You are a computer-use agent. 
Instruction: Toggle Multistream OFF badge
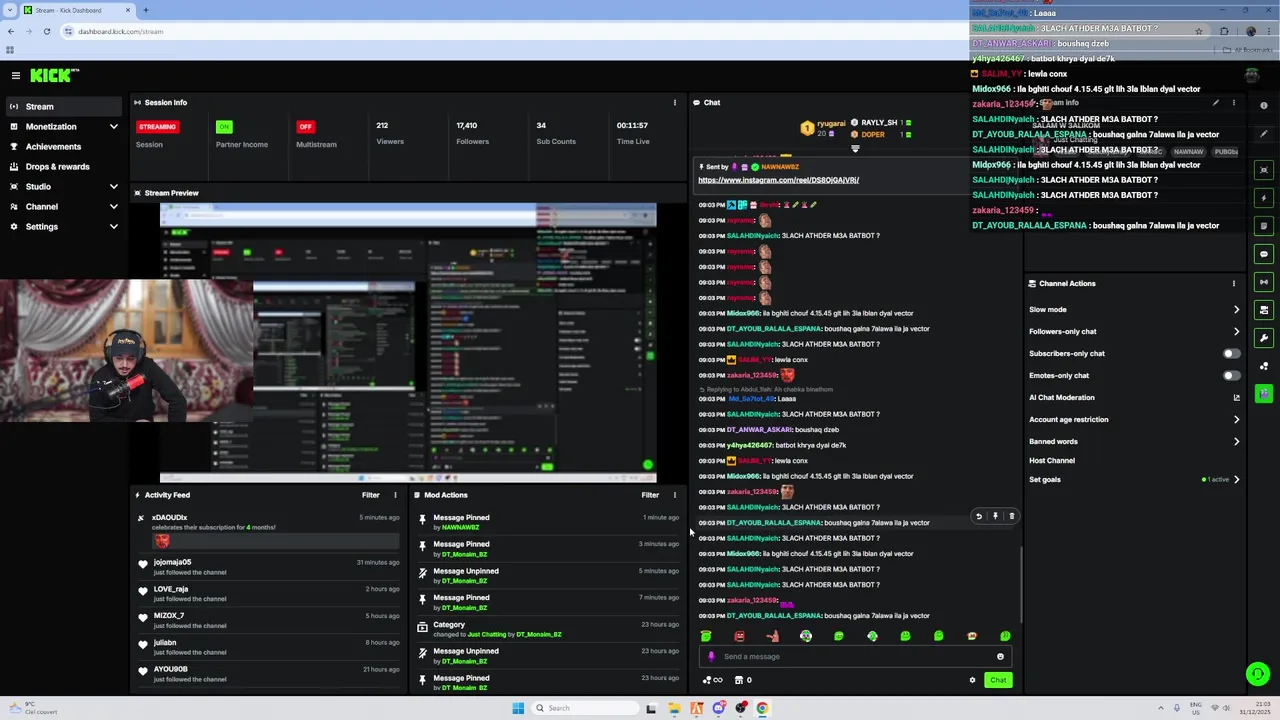[305, 127]
